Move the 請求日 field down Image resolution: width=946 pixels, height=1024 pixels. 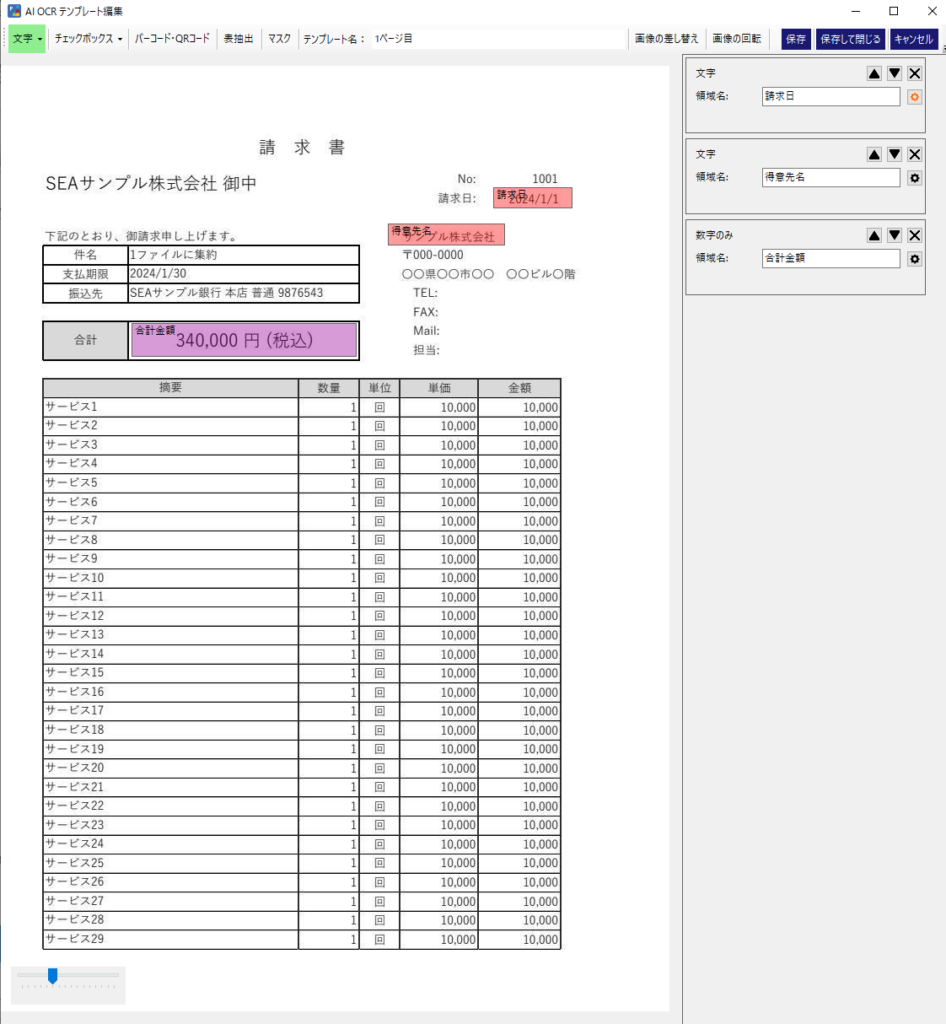tap(894, 74)
